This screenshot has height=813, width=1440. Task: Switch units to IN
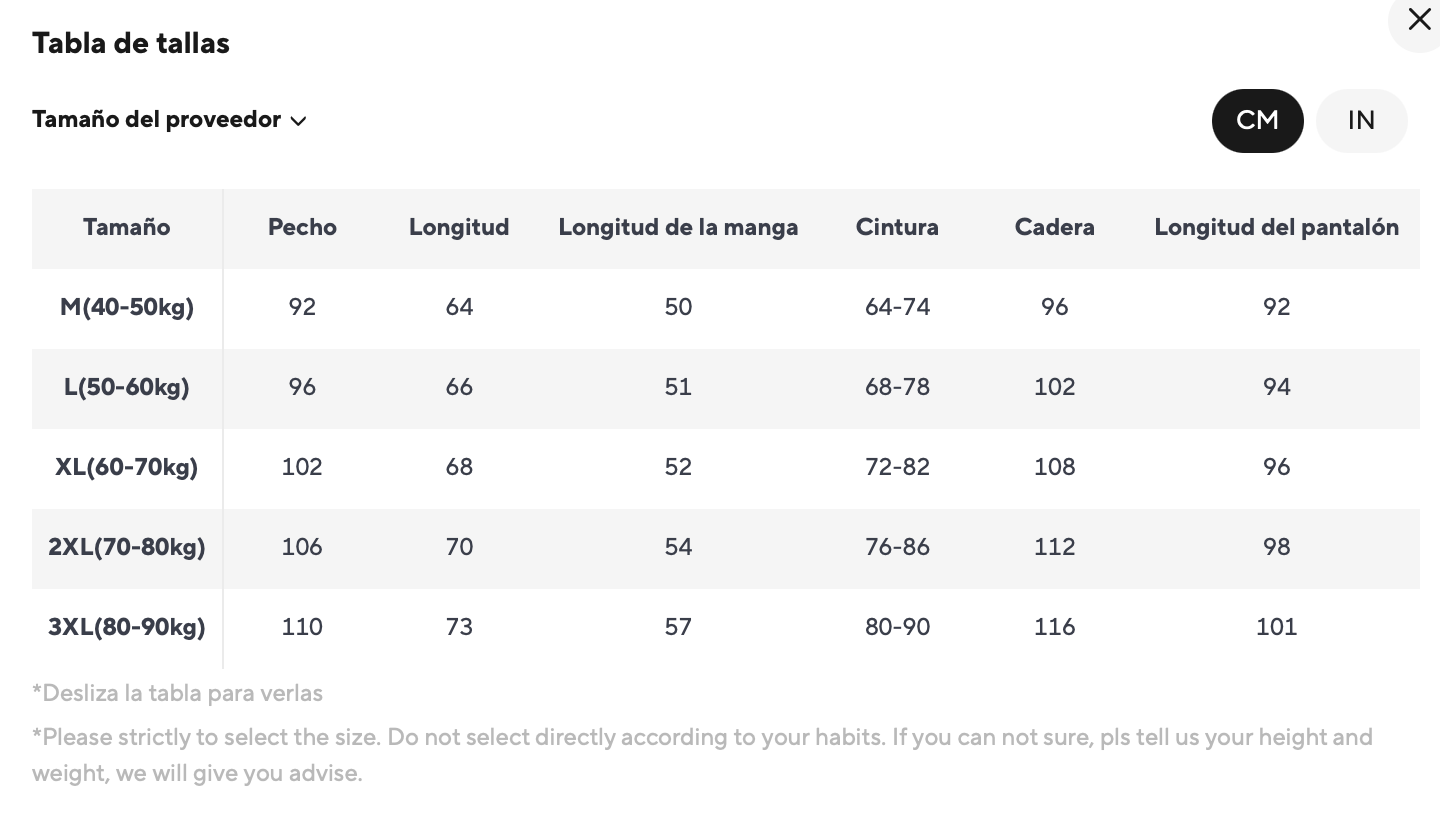tap(1361, 120)
